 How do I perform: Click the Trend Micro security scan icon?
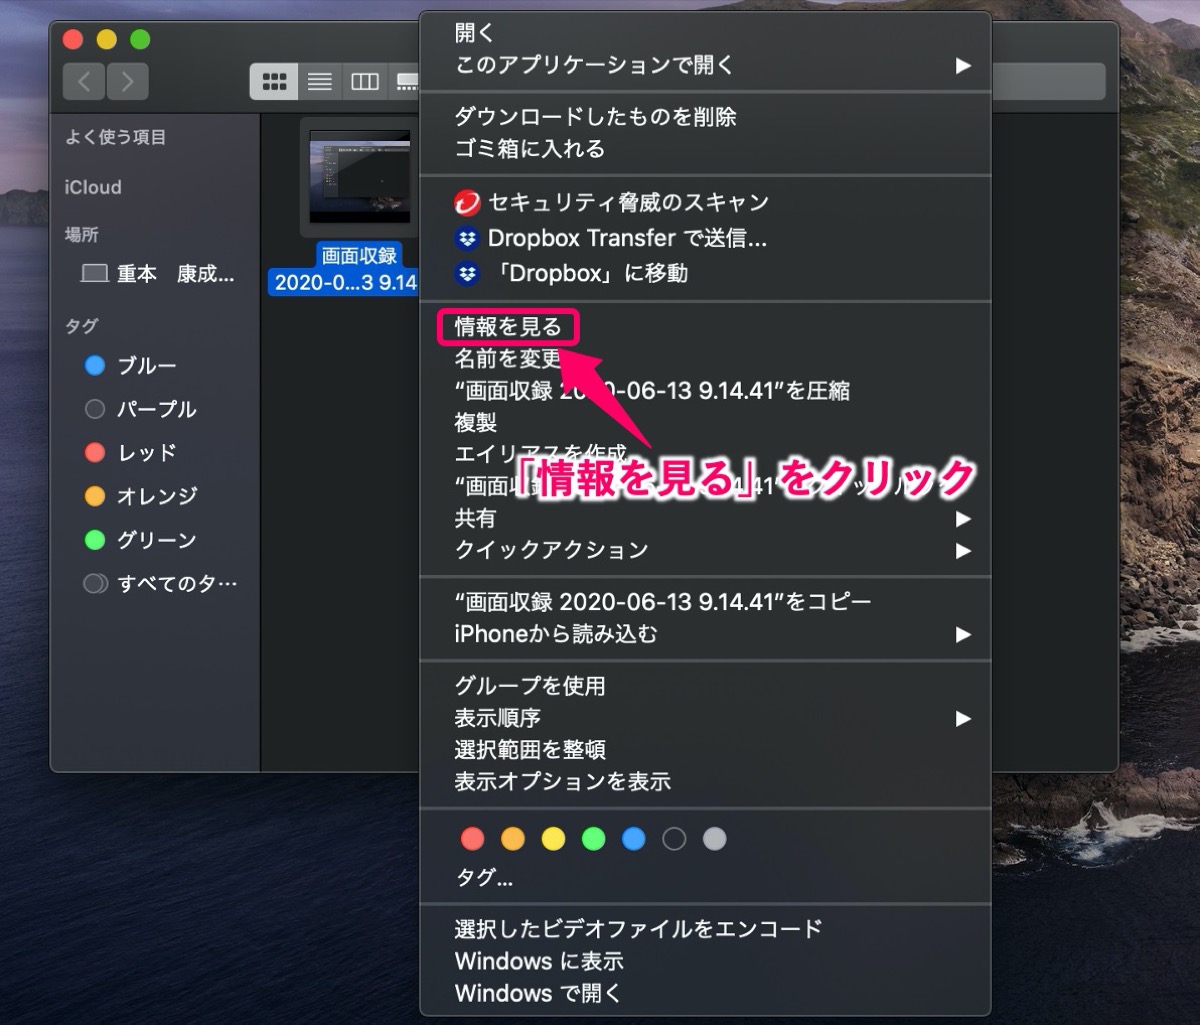click(466, 204)
